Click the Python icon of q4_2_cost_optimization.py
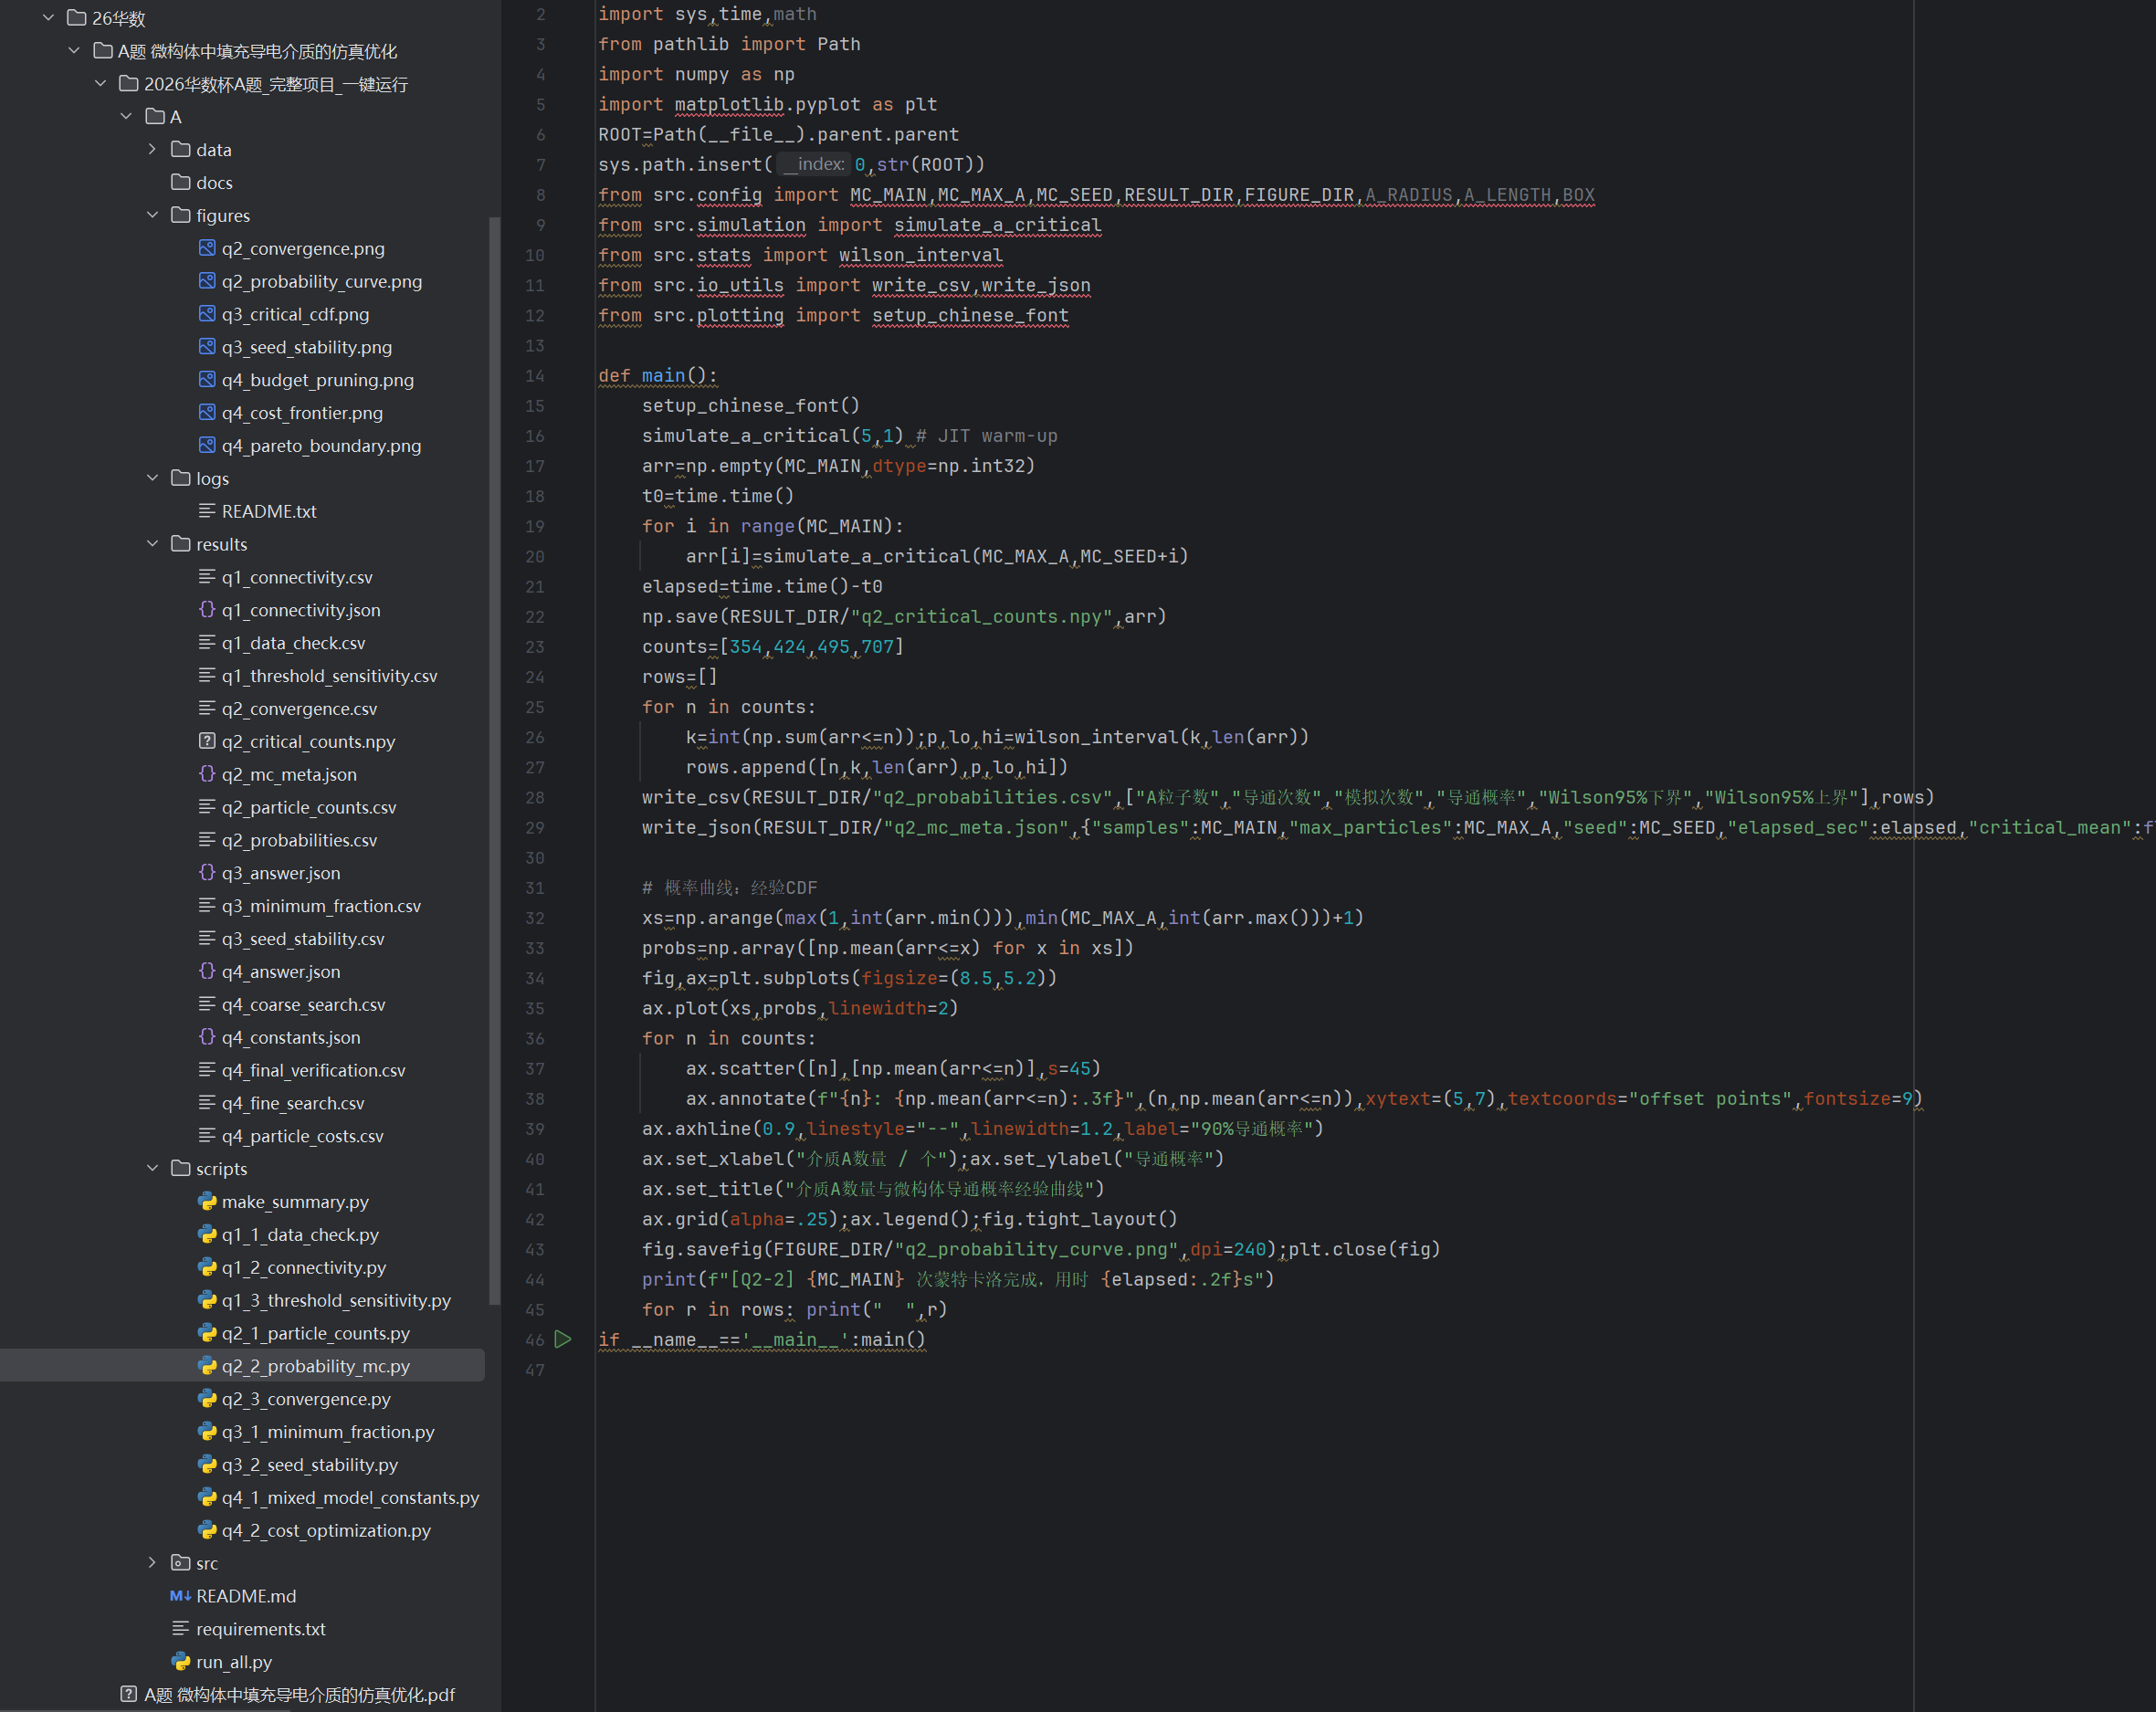The image size is (2156, 1712). 207,1530
